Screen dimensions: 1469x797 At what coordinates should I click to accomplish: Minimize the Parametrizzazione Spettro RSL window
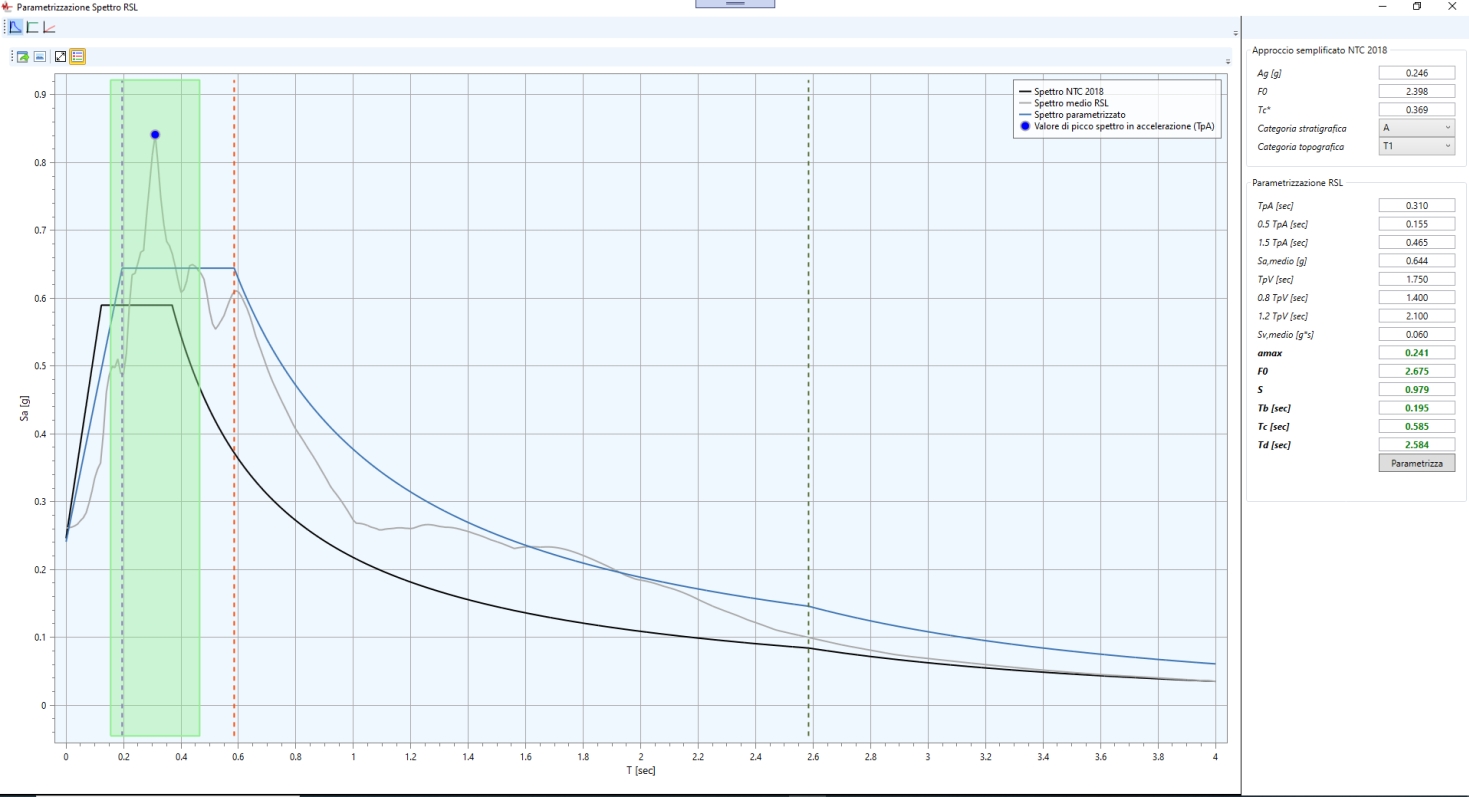(1382, 6)
